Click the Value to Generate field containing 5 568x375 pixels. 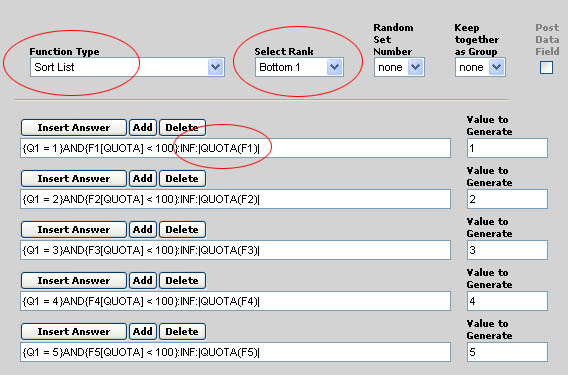(x=507, y=352)
